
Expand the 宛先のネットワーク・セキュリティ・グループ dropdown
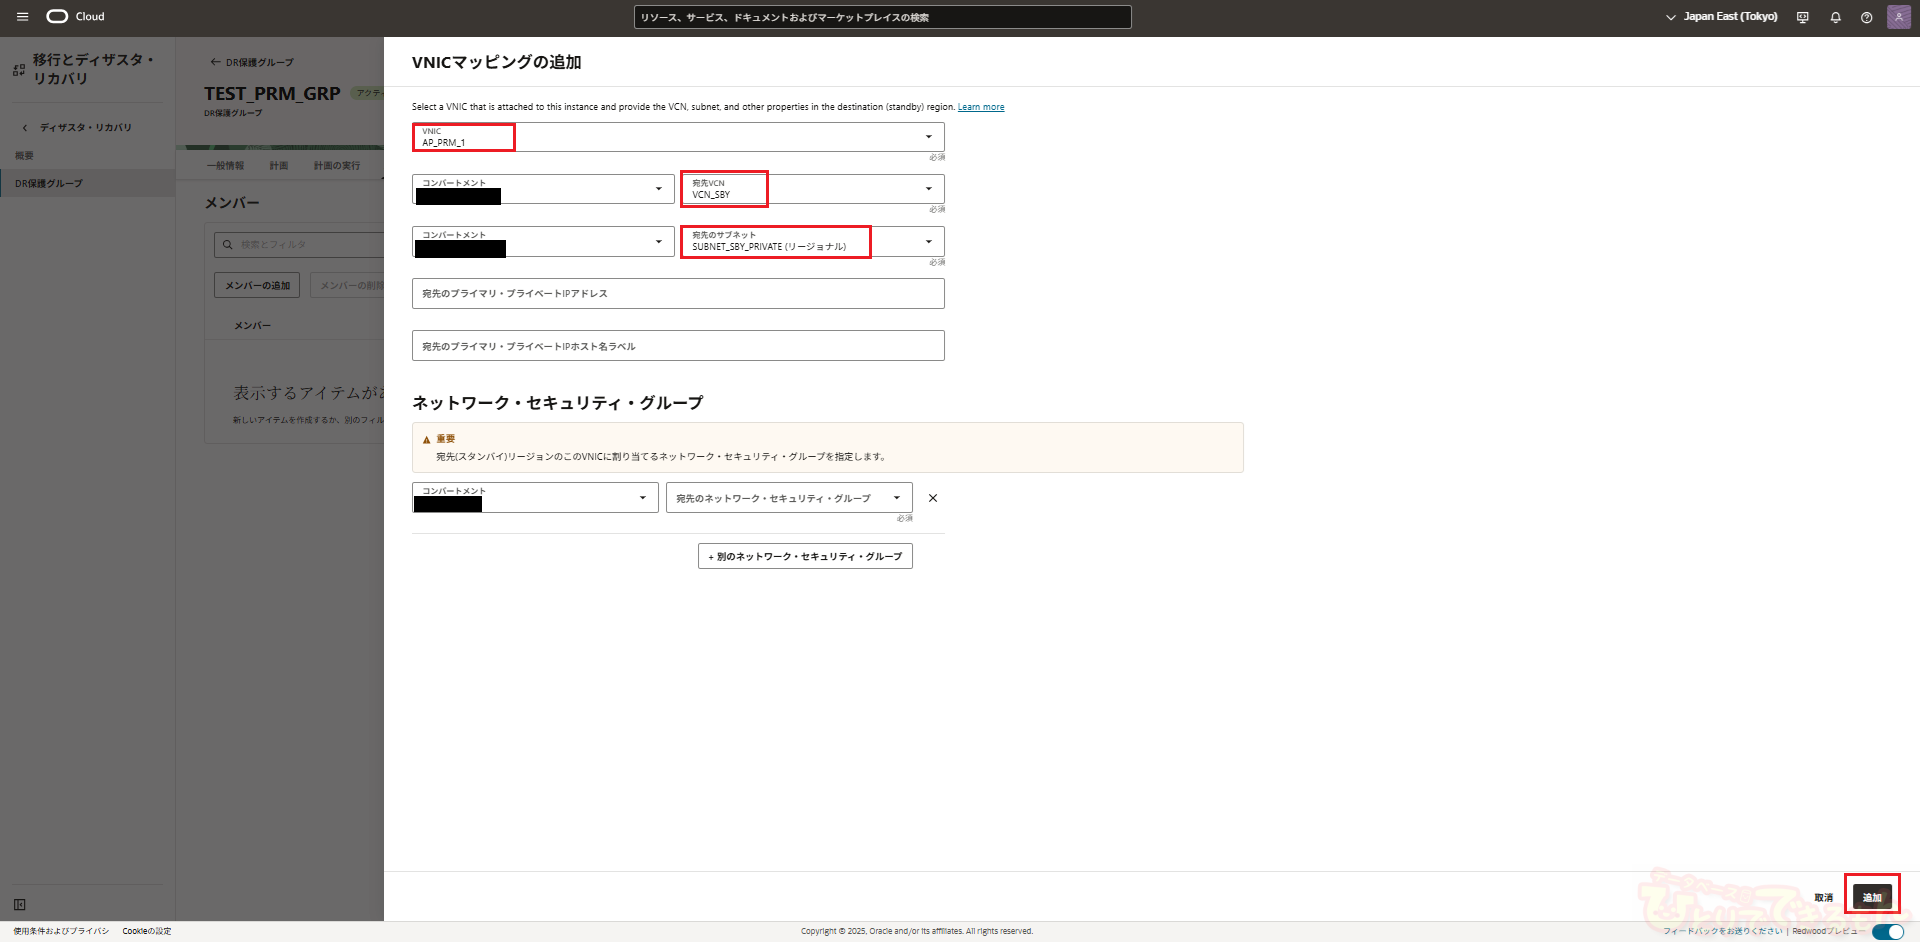[788, 498]
